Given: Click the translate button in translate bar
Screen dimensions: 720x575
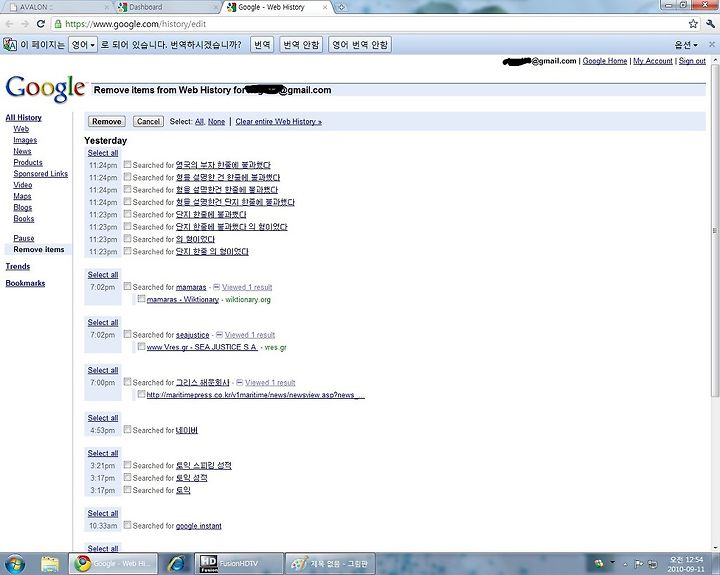Looking at the screenshot, I should (x=262, y=45).
